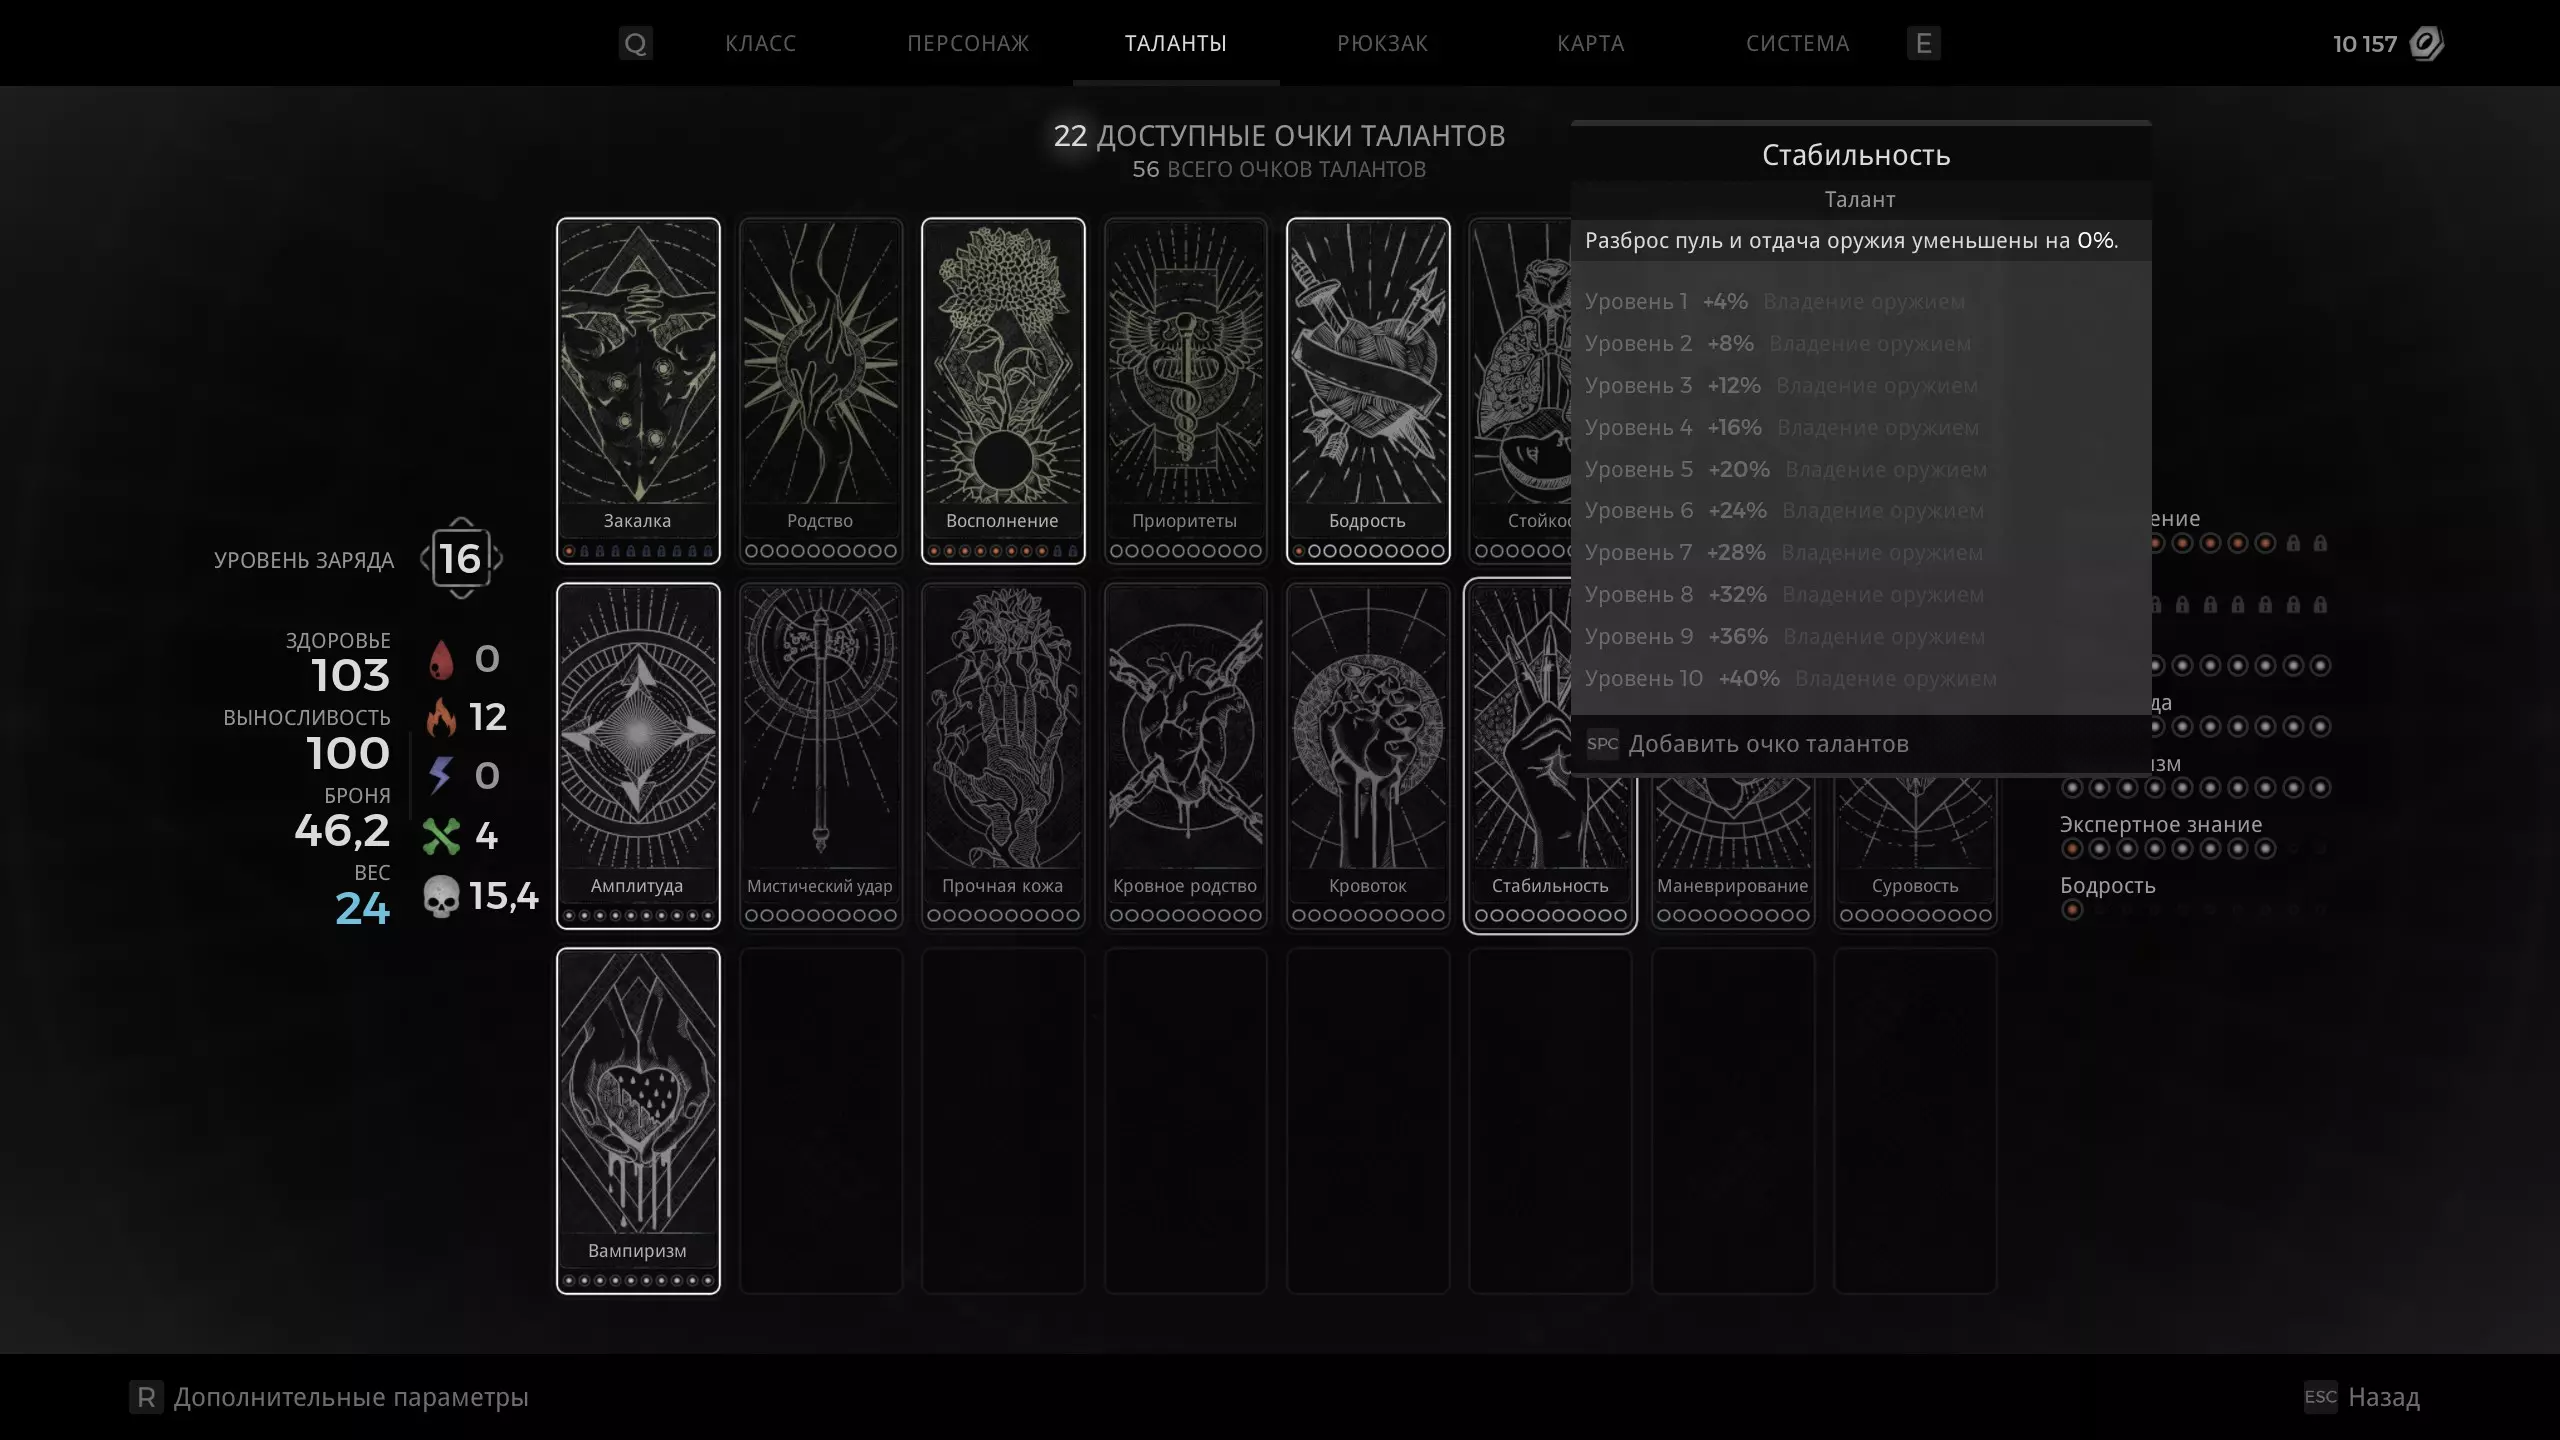Click the scrap currency icon

[2426, 43]
